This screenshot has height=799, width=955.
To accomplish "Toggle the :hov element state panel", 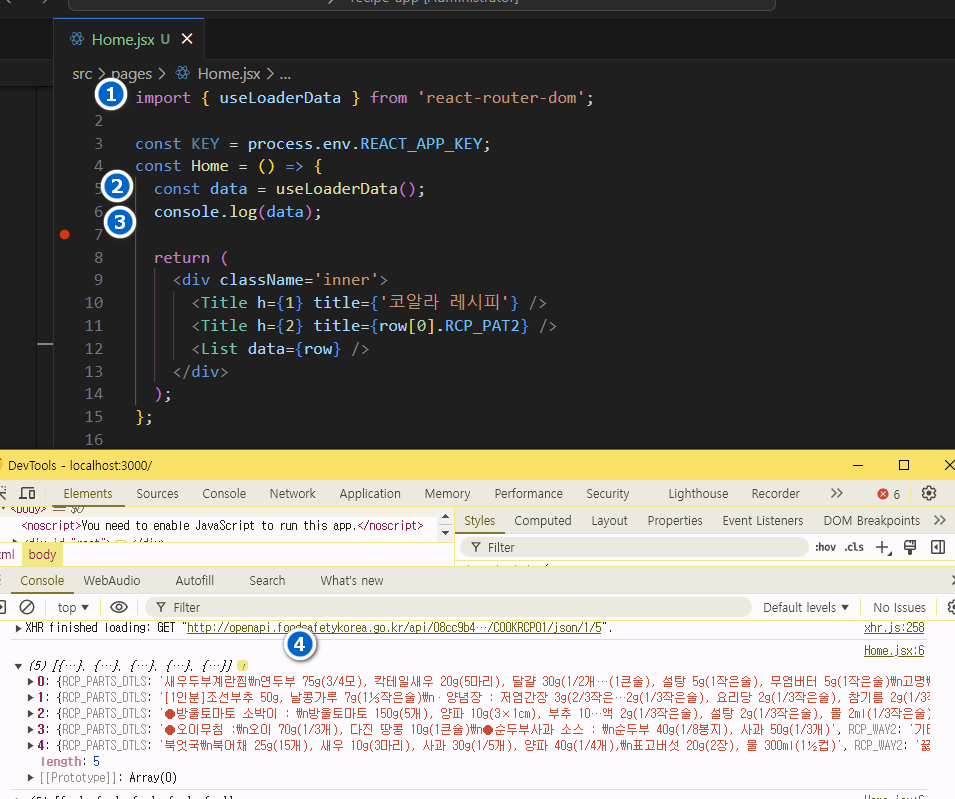I will click(825, 547).
